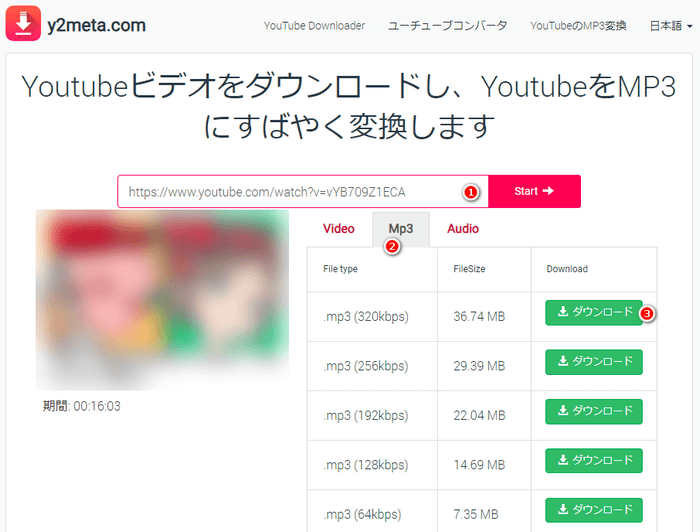Click the main page heading text
Viewport: 700px width, 532px height.
(x=349, y=106)
